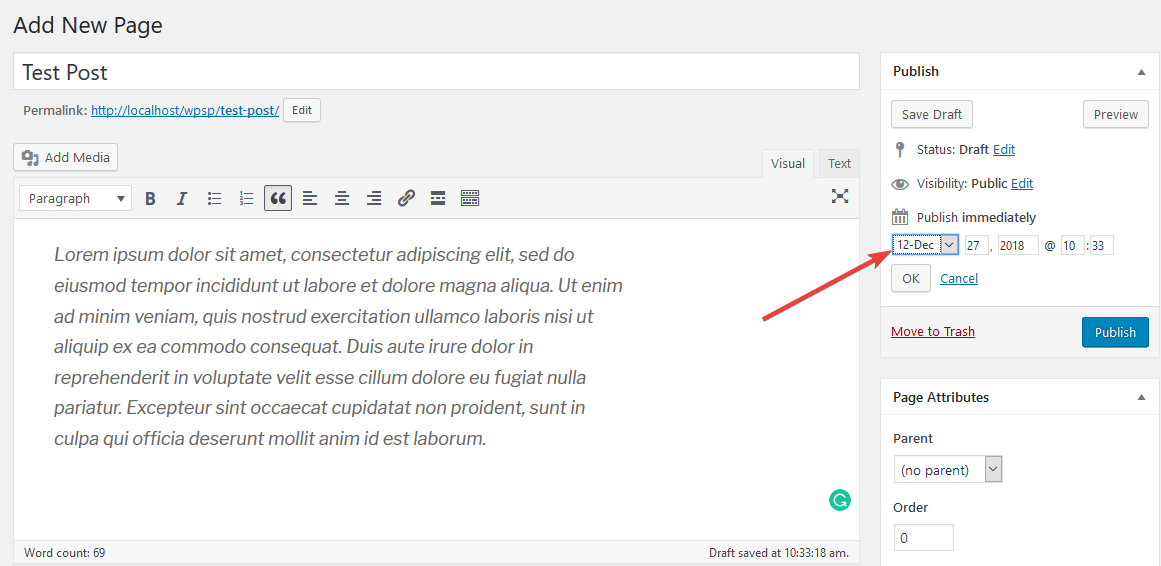Align text center
Screen dimensions: 1161x566
tap(341, 199)
